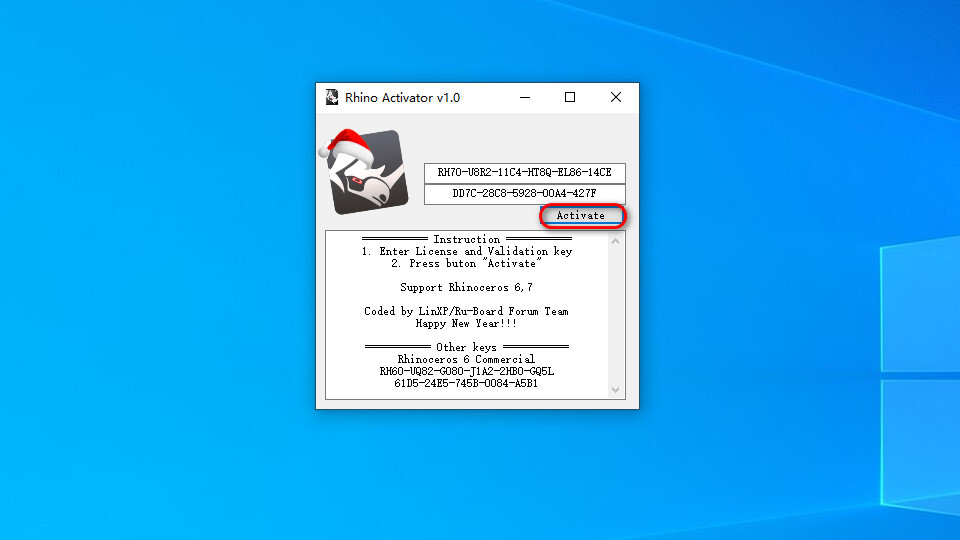Click the "Enter License and Validation key" line
This screenshot has height=540, width=960.
tap(467, 252)
